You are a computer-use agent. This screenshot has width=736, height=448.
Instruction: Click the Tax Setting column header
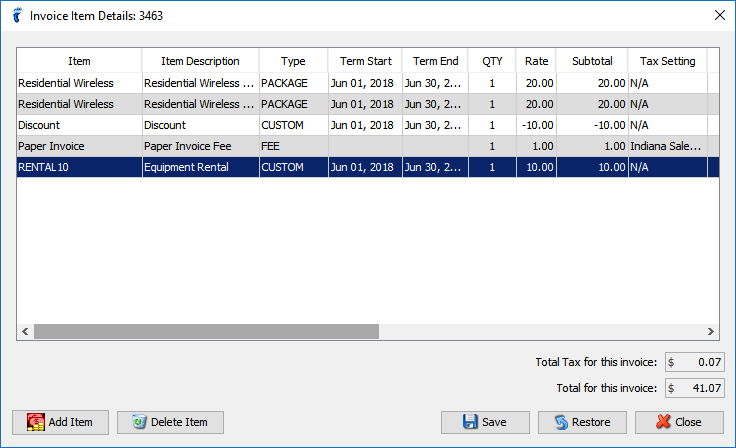point(667,61)
